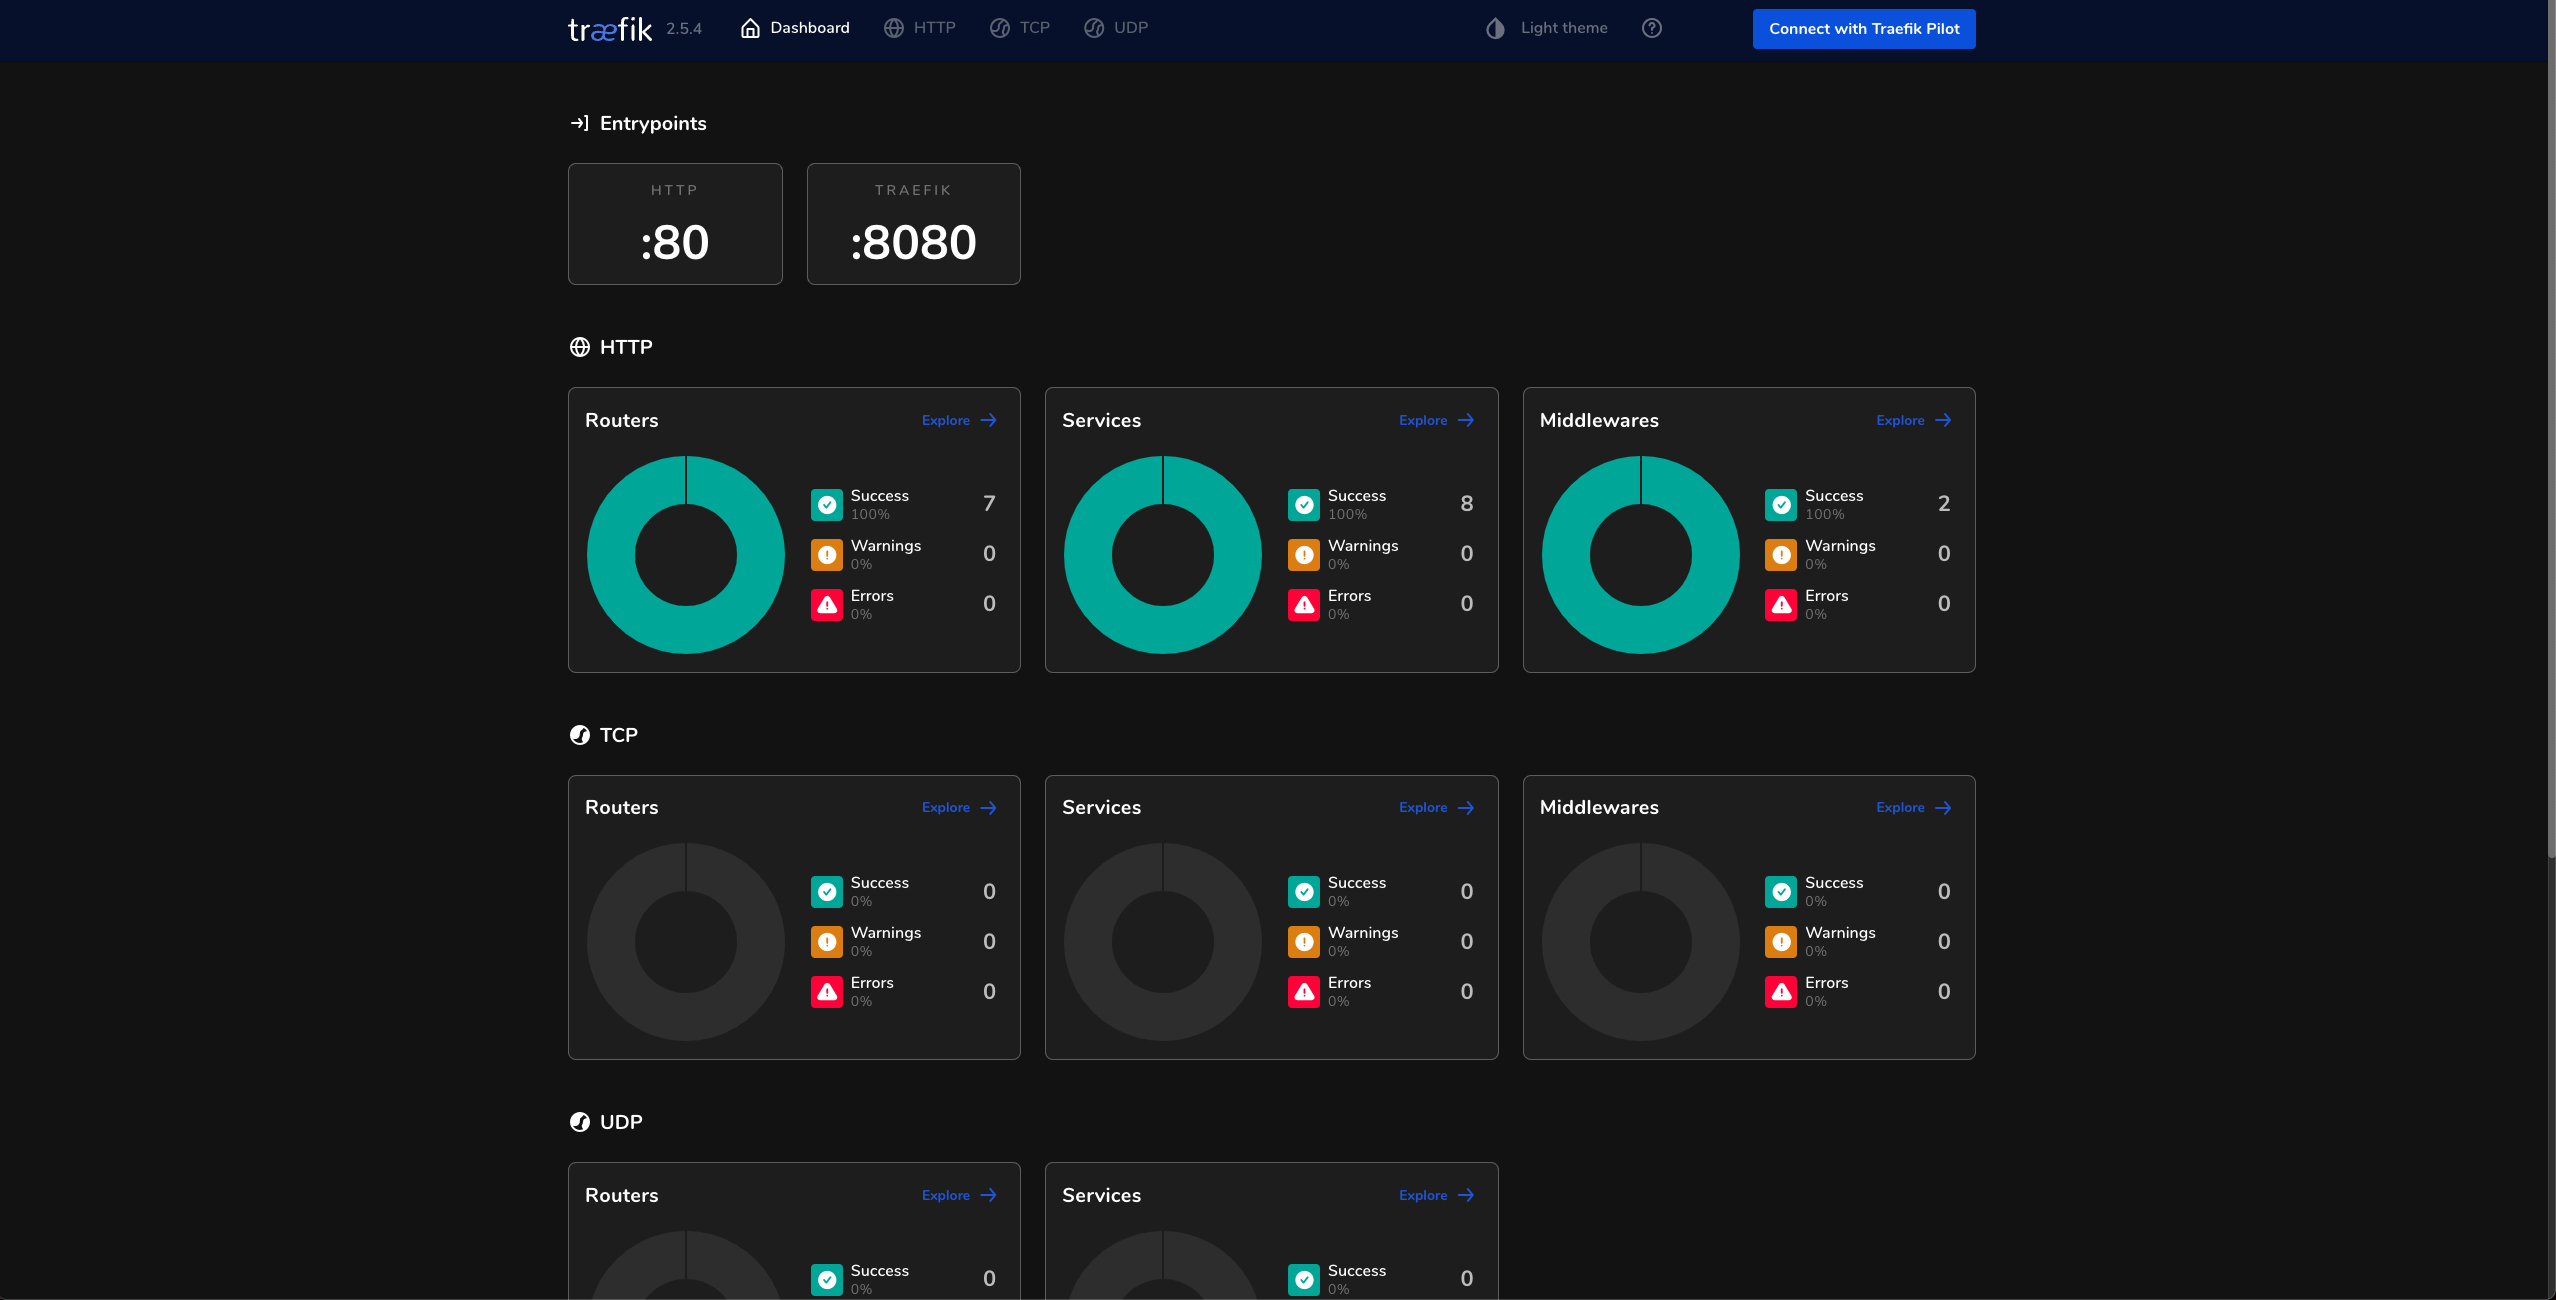Click the HTTP Services donut chart
This screenshot has height=1300, width=2556.
1163,555
